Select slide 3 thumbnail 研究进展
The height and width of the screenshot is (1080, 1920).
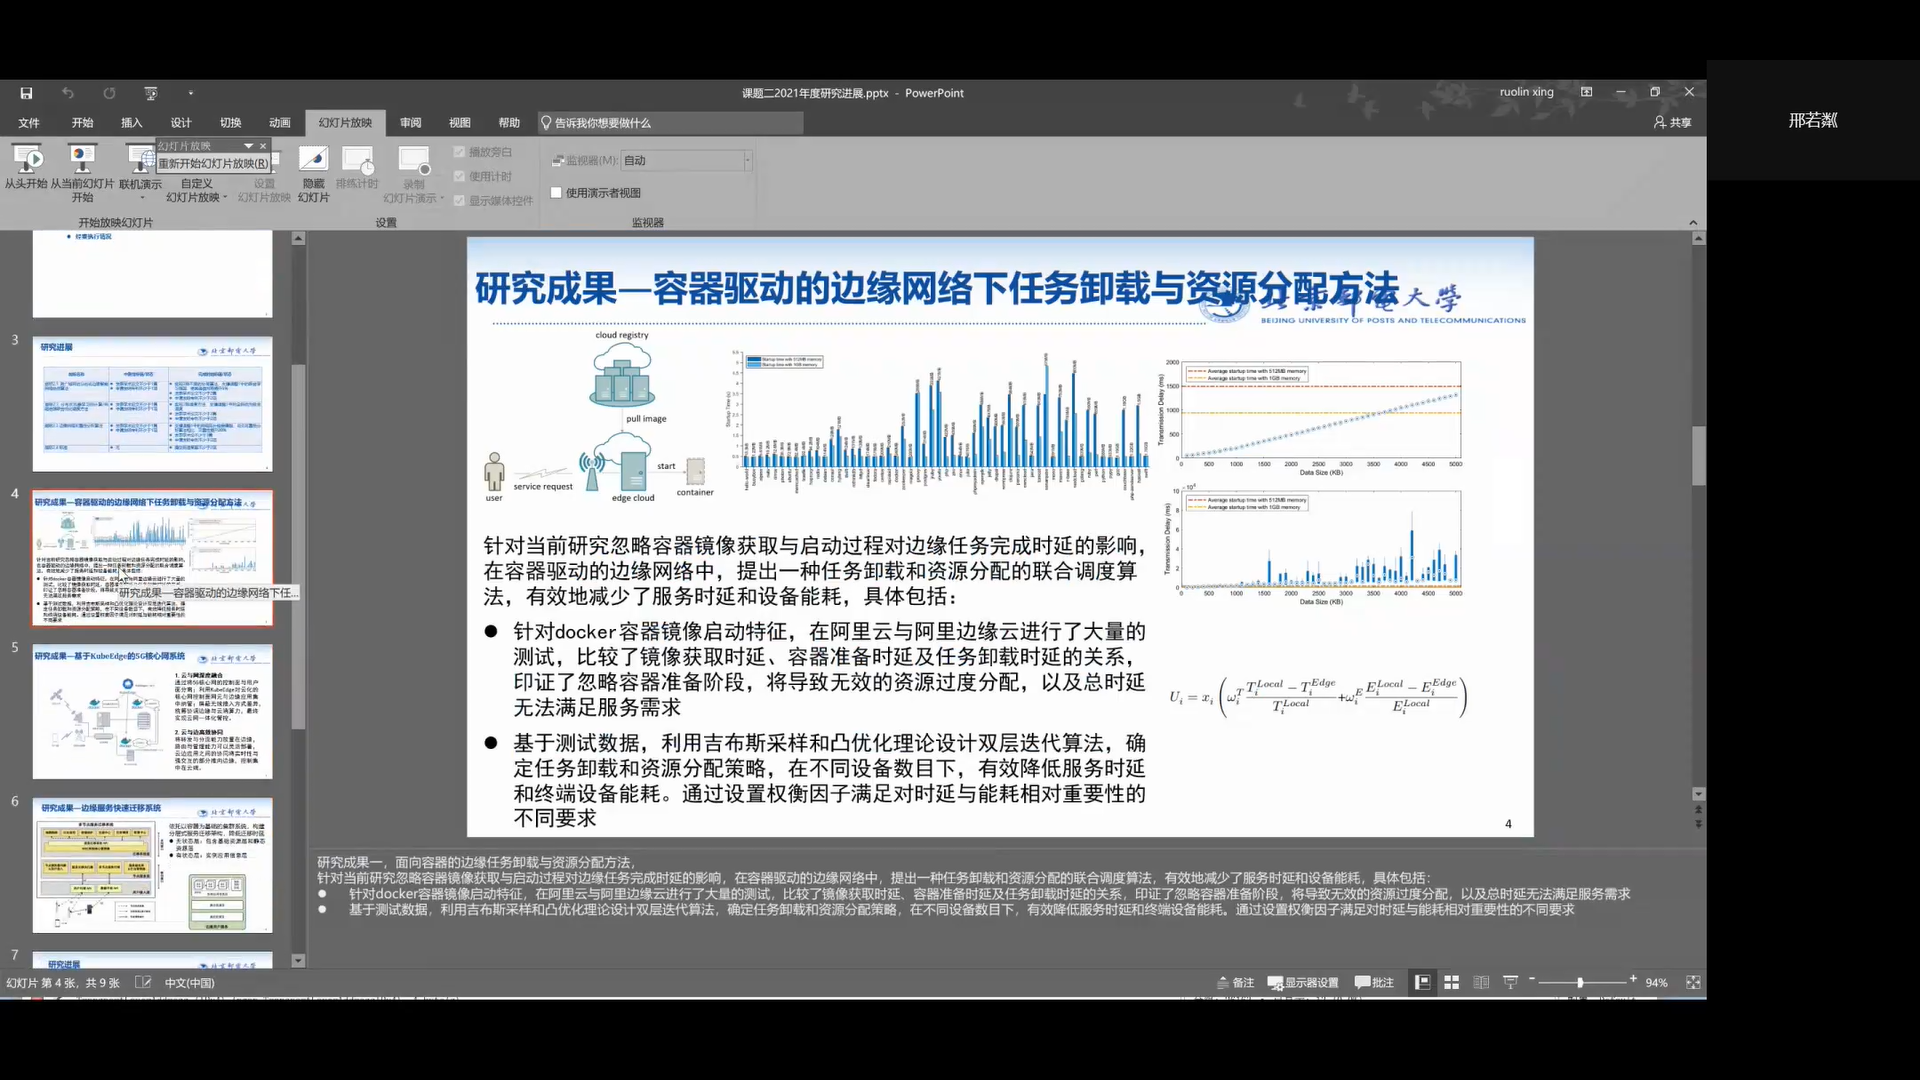[x=152, y=404]
